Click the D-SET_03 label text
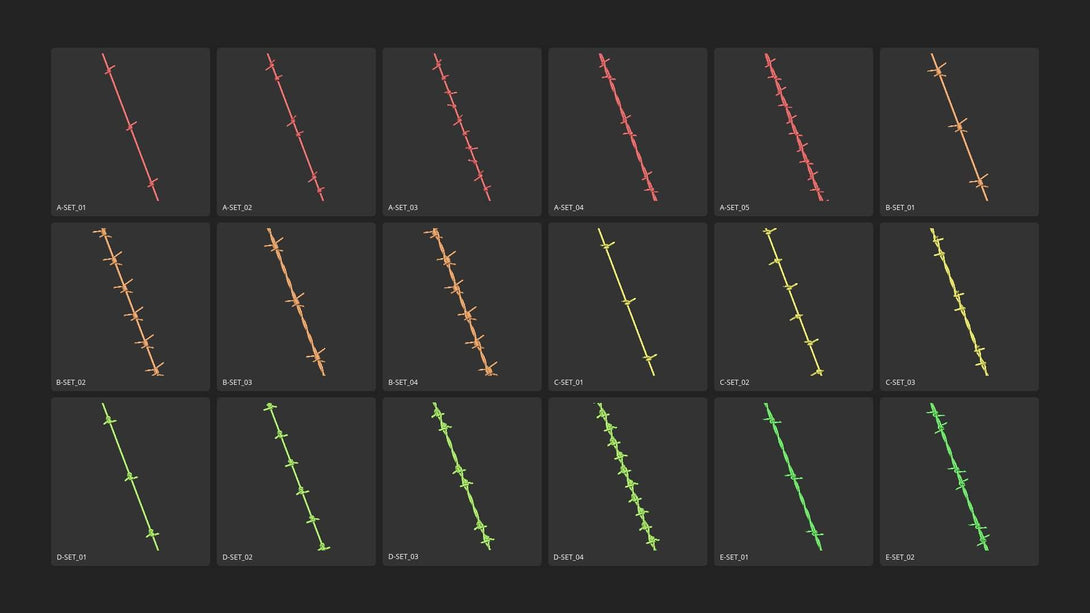 click(x=402, y=557)
